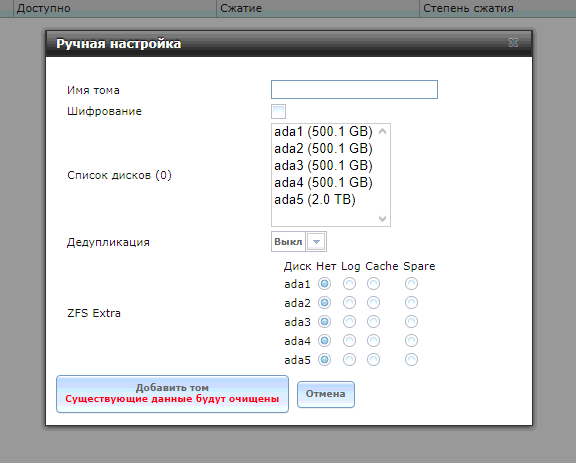Click the Выкл deduplication value box
The height and width of the screenshot is (463, 576).
[x=288, y=242]
